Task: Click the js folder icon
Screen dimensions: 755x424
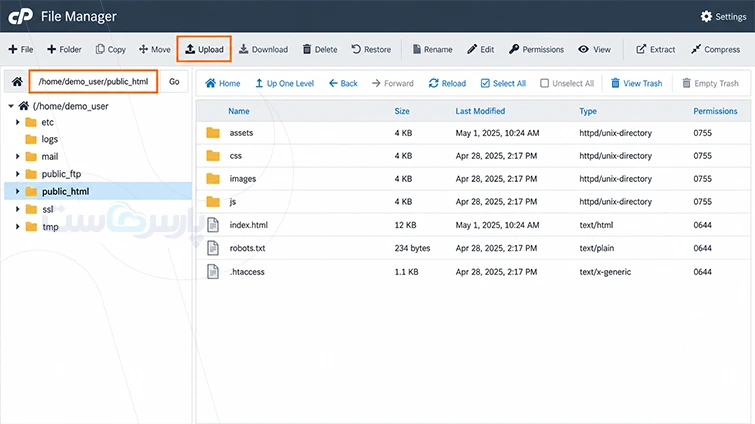Action: (x=213, y=201)
